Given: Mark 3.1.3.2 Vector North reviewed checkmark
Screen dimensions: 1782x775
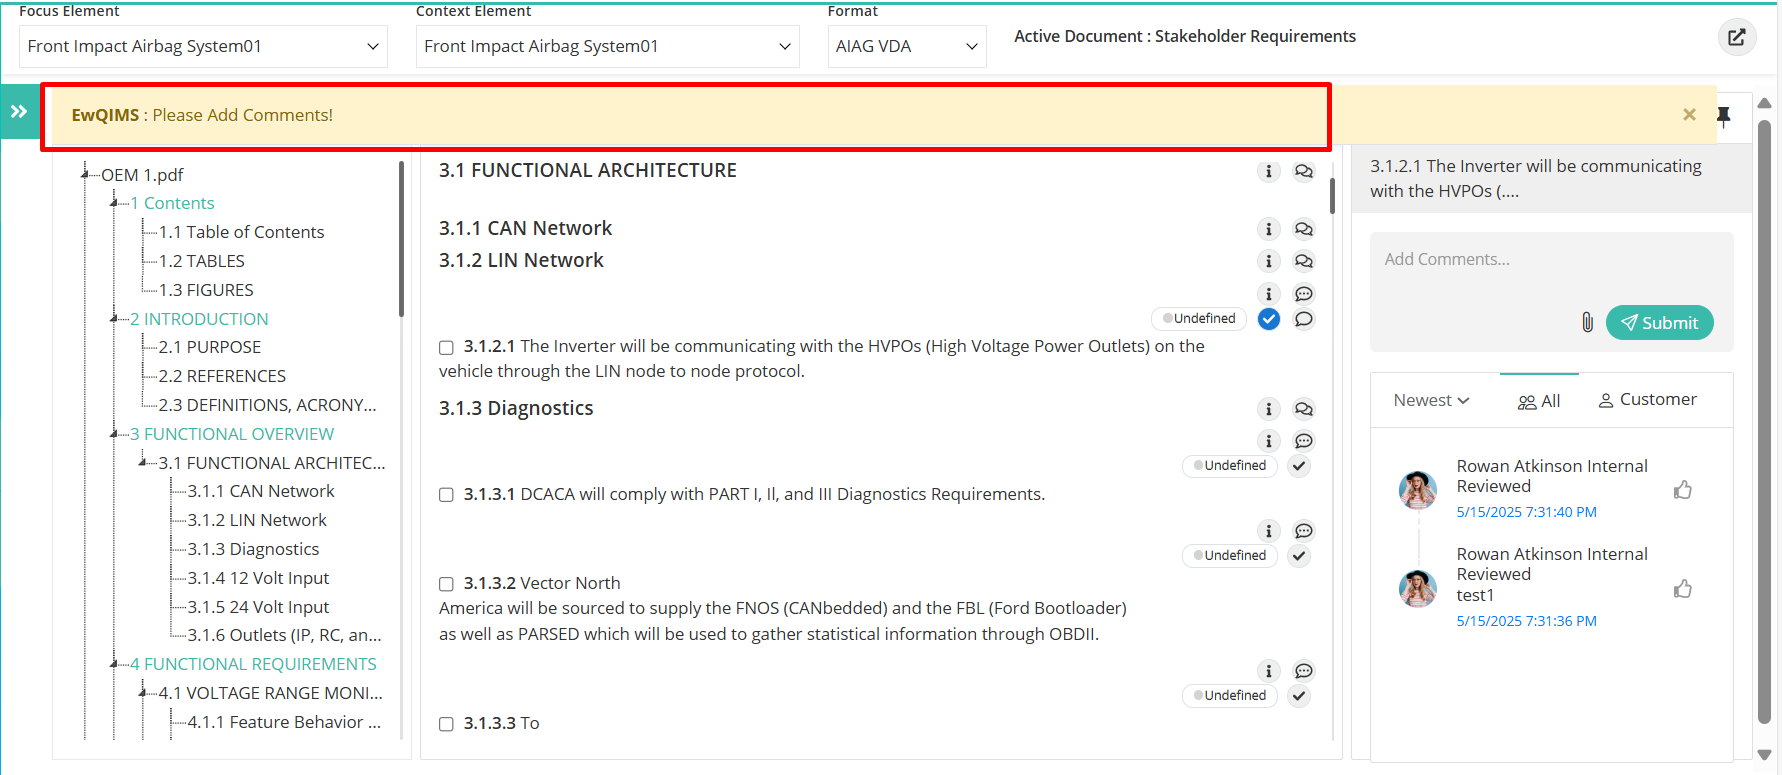Looking at the screenshot, I should point(1299,556).
